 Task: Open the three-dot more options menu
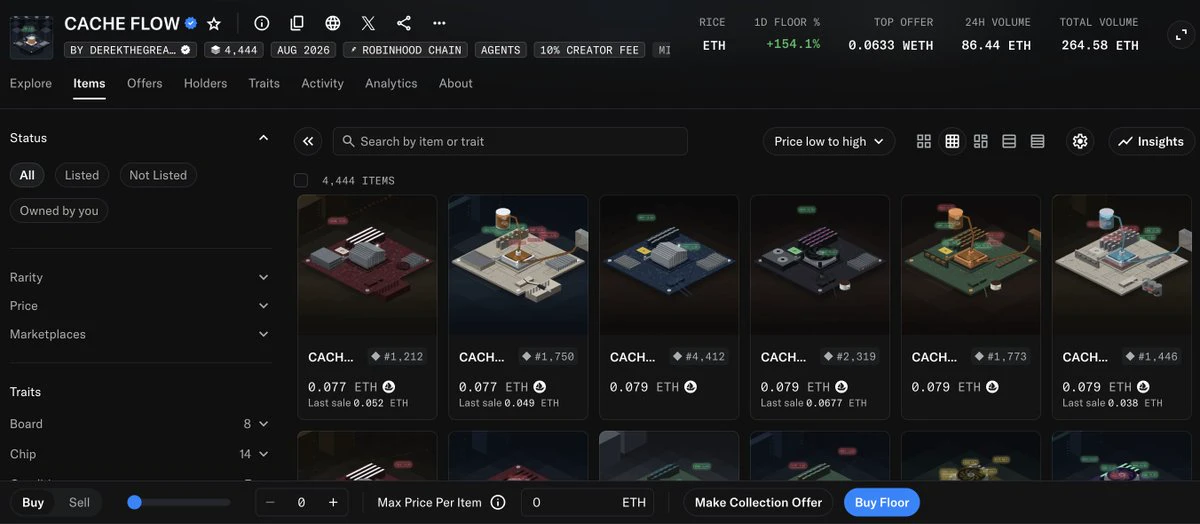439,23
